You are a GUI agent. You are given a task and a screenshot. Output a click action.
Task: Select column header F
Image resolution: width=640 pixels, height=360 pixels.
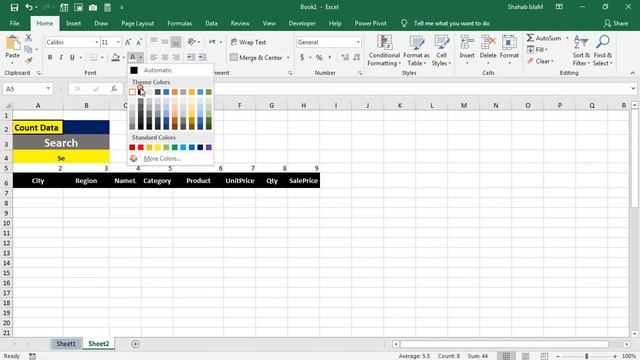pos(240,105)
